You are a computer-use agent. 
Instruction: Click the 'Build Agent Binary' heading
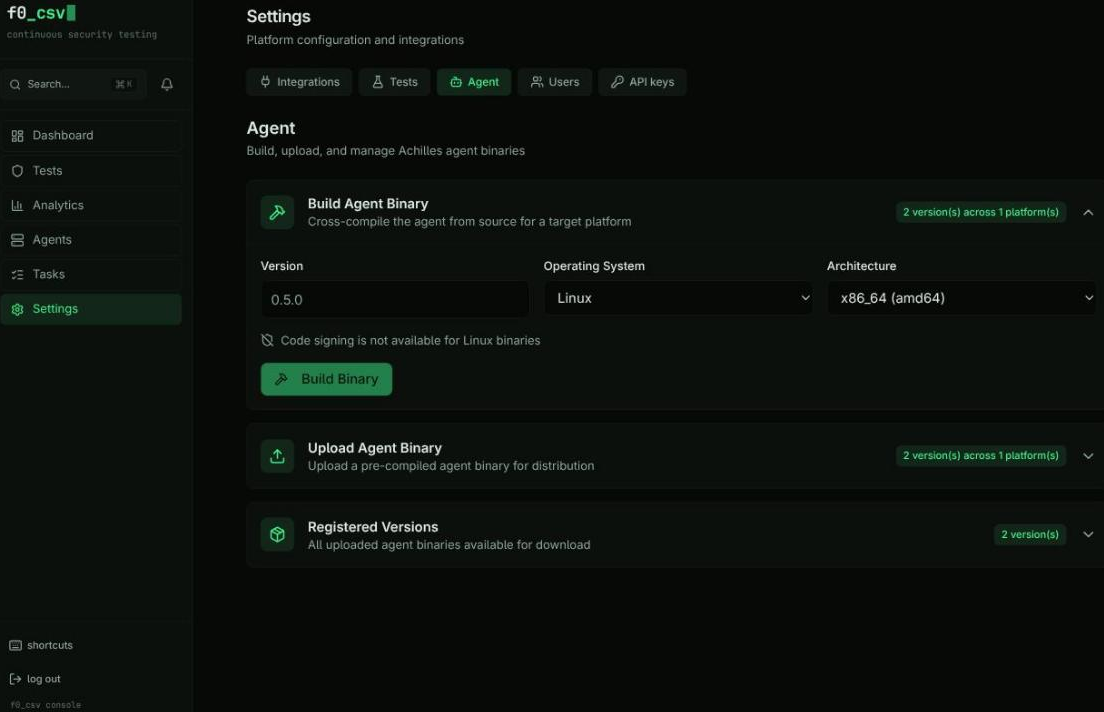coord(368,204)
